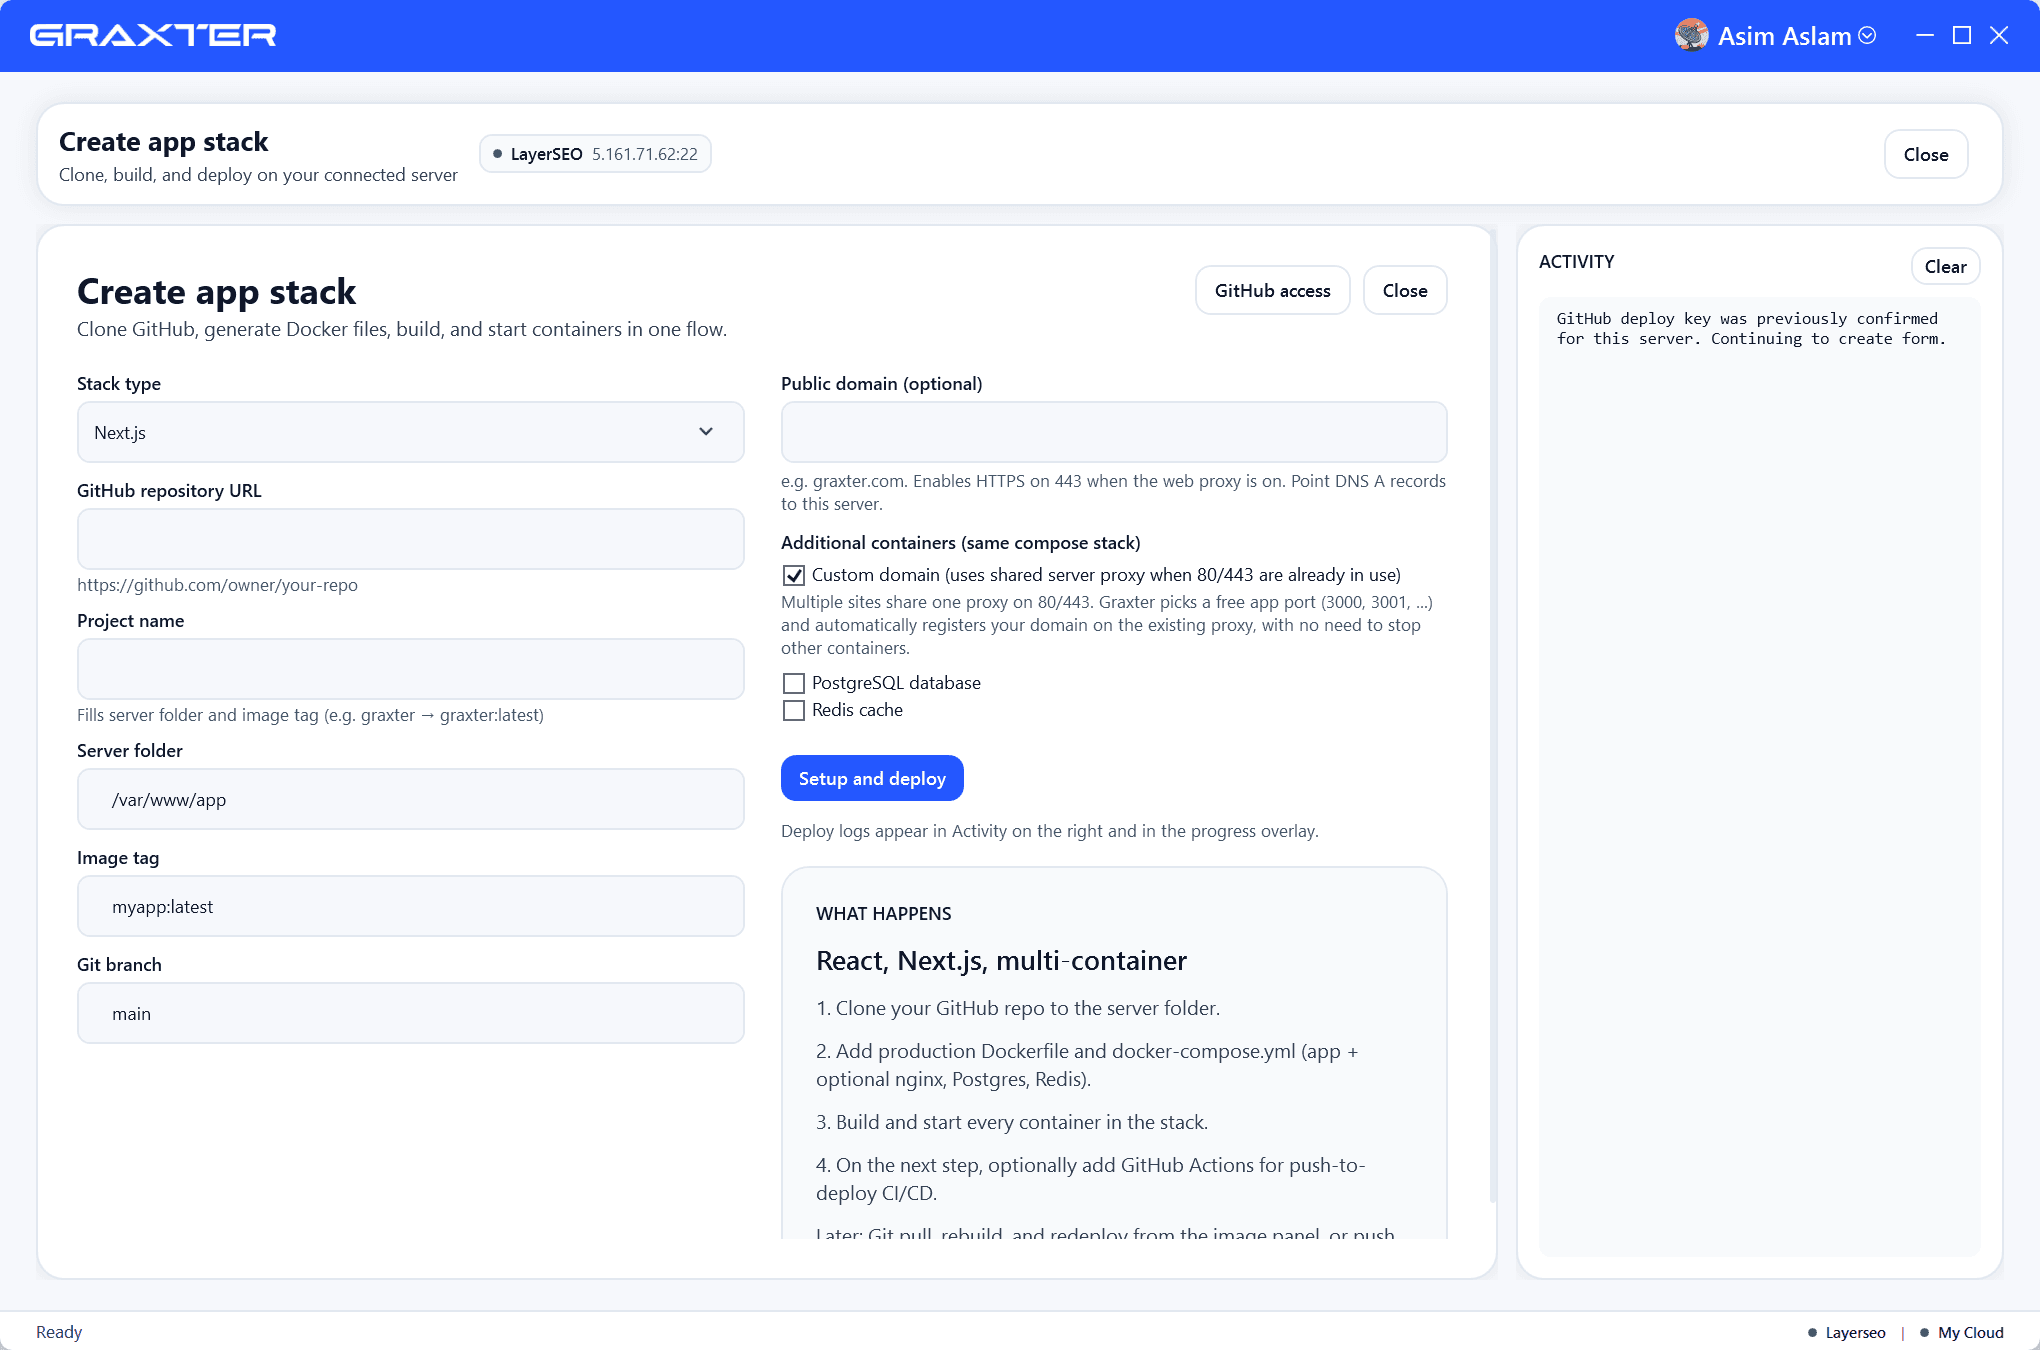This screenshot has width=2040, height=1350.
Task: Click the Graxter logo
Action: pyautogui.click(x=153, y=36)
